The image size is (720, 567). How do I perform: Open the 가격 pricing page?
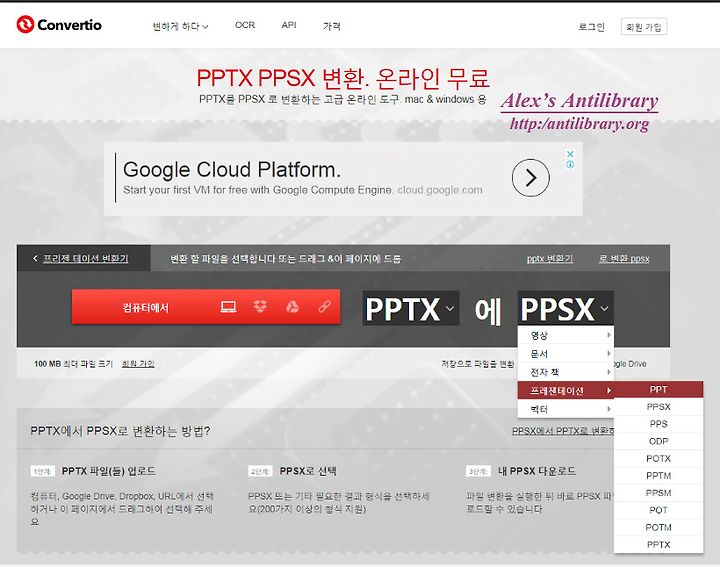[x=332, y=26]
